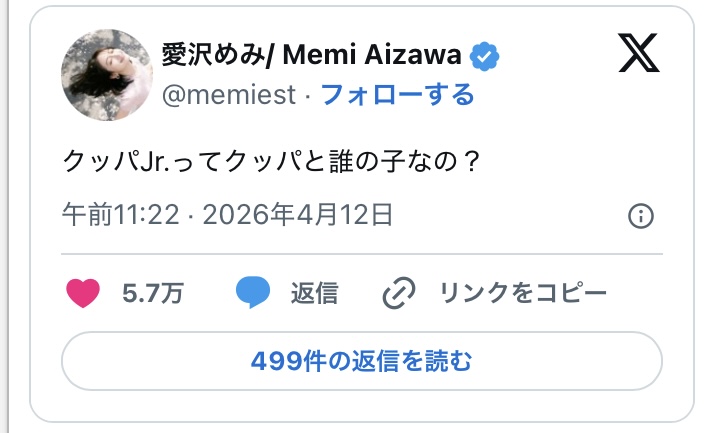Click empty space right of the tweet text

(580, 161)
